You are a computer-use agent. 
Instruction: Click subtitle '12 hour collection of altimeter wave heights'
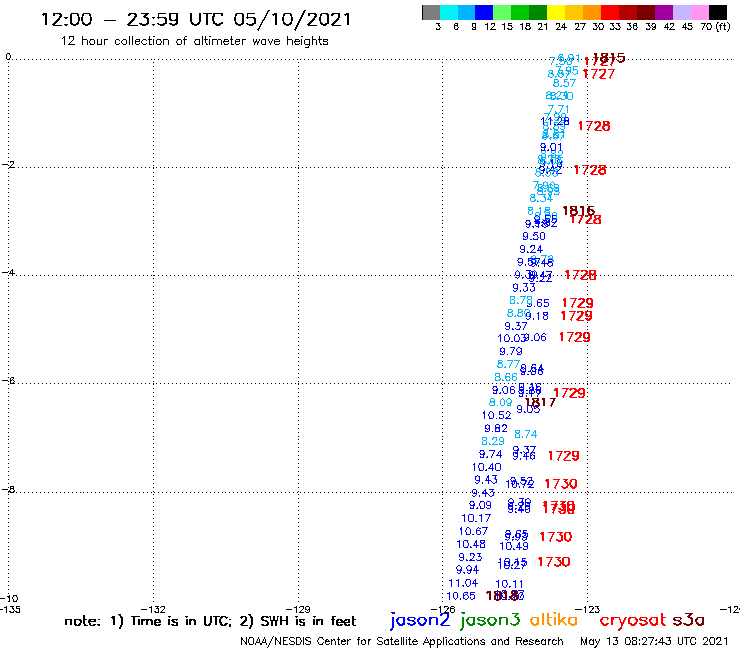point(194,41)
